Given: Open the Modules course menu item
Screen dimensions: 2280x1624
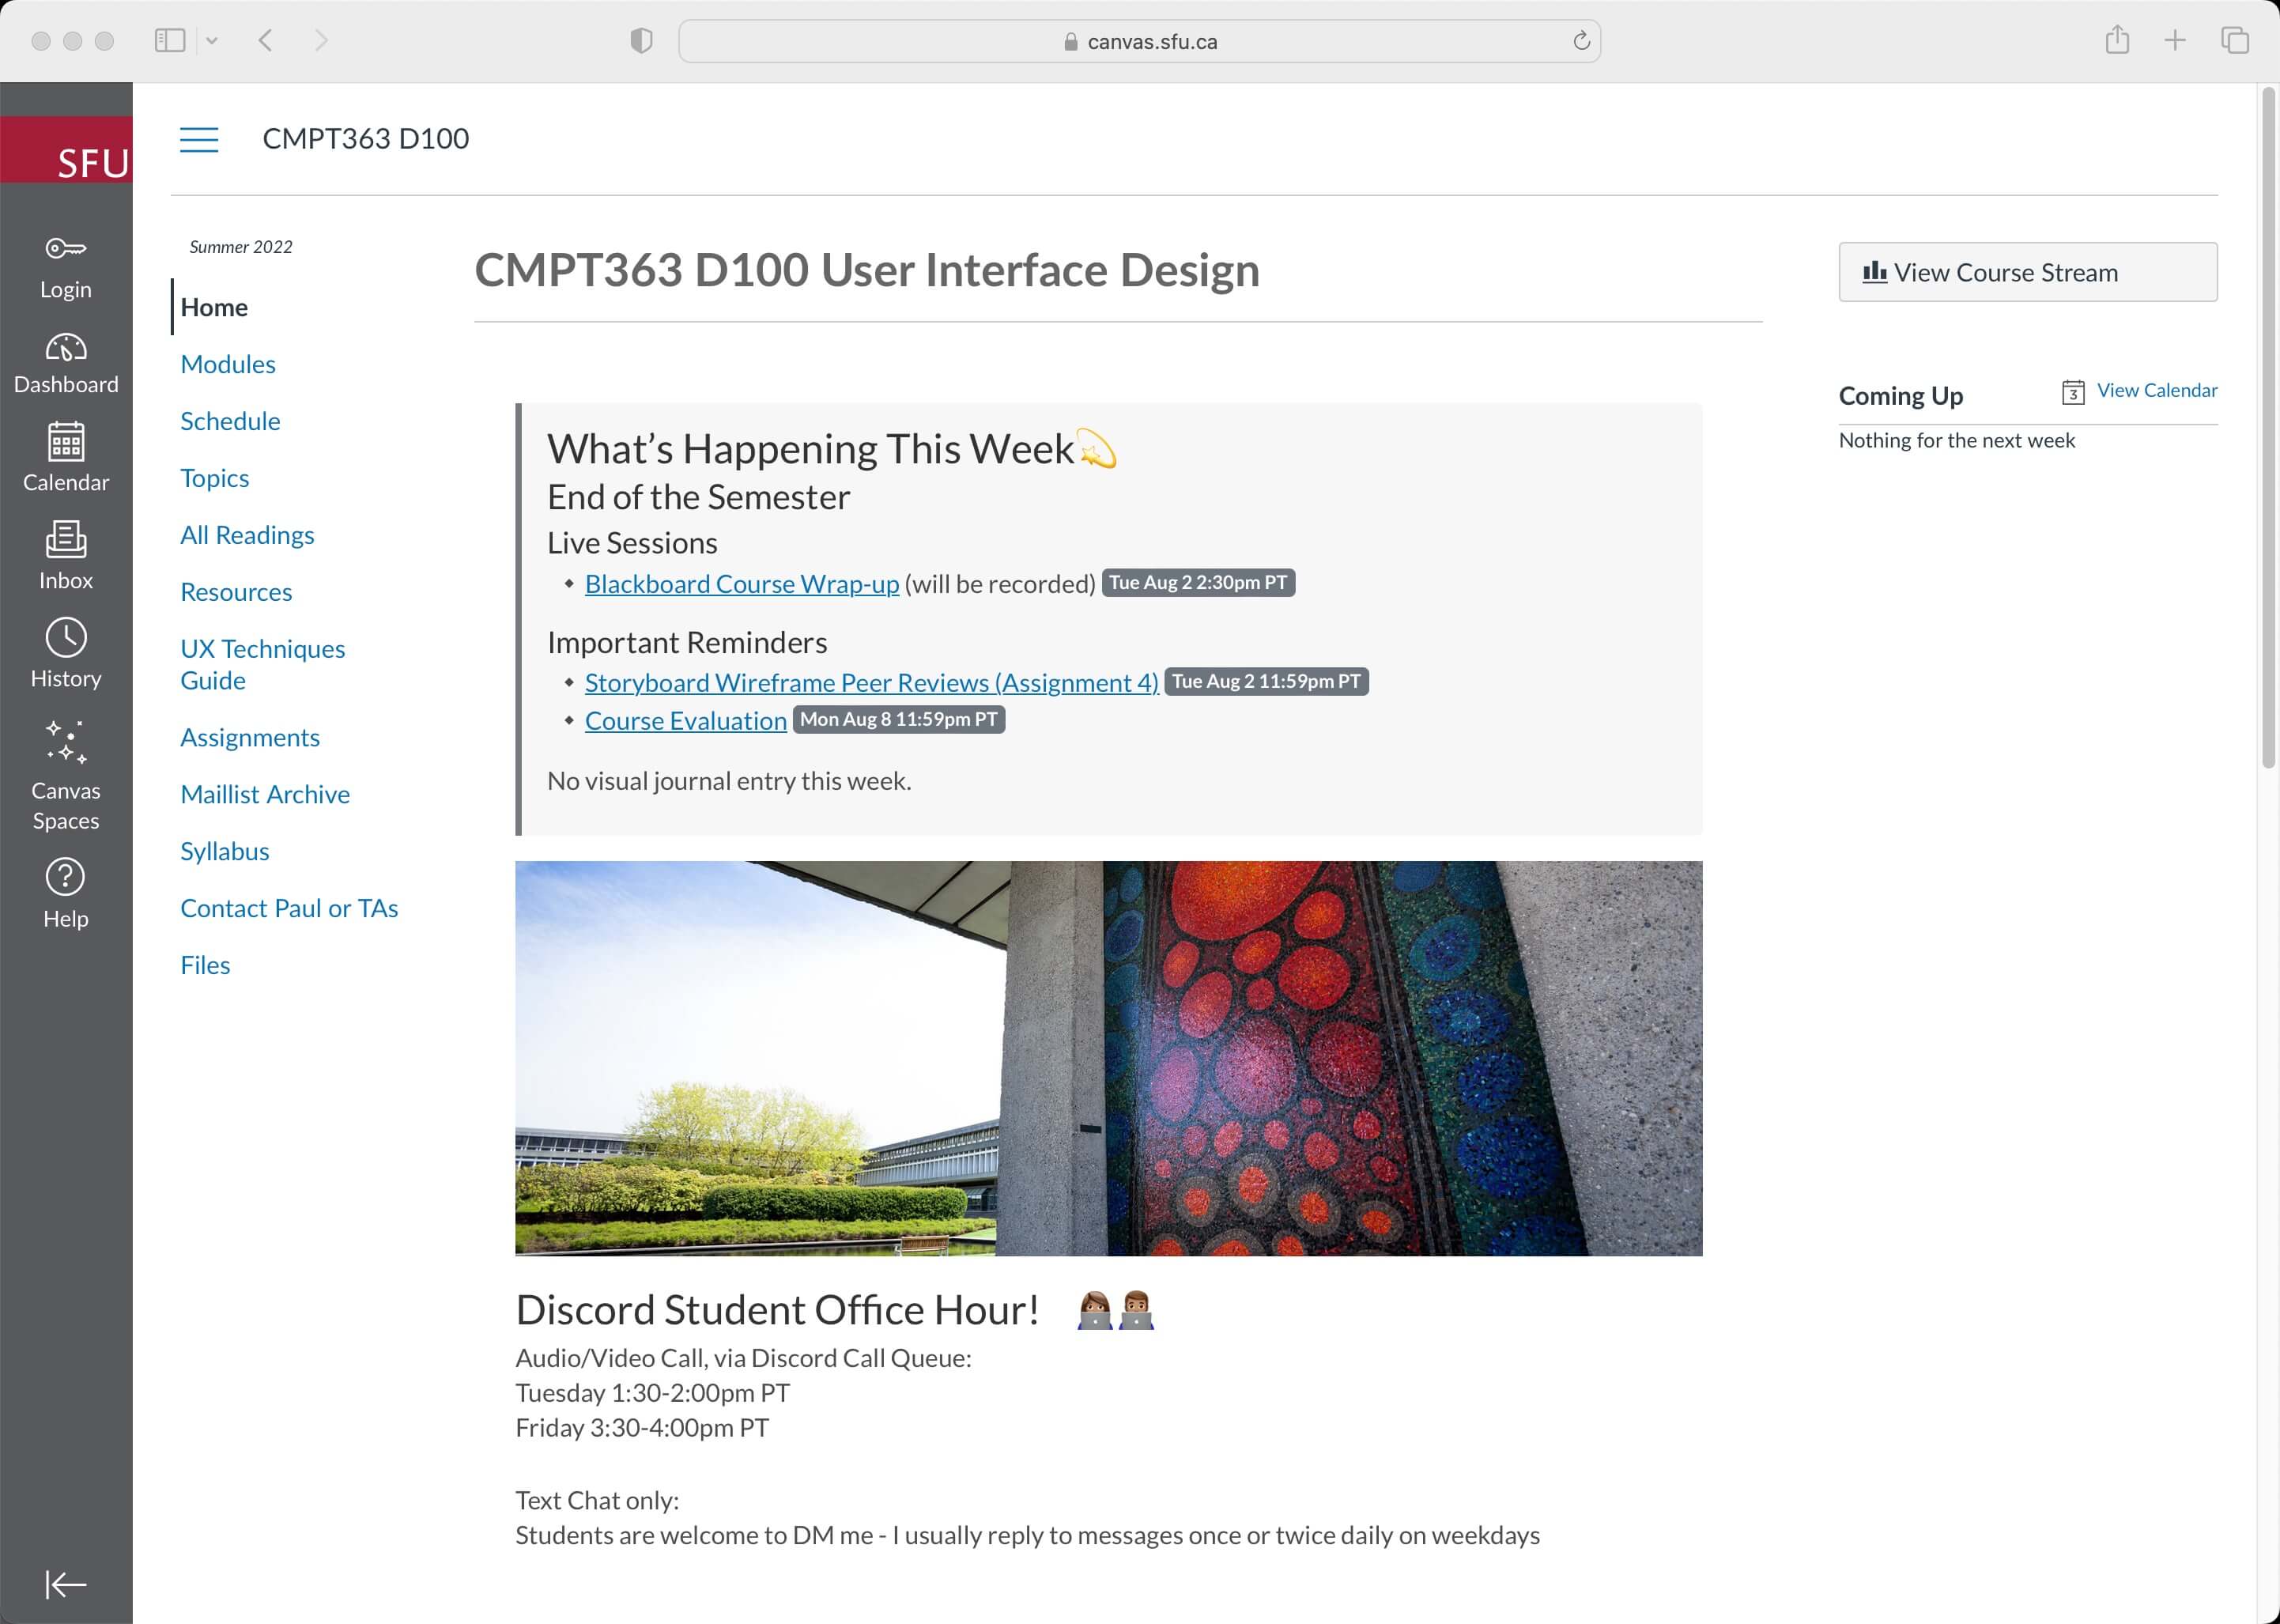Looking at the screenshot, I should [x=228, y=364].
